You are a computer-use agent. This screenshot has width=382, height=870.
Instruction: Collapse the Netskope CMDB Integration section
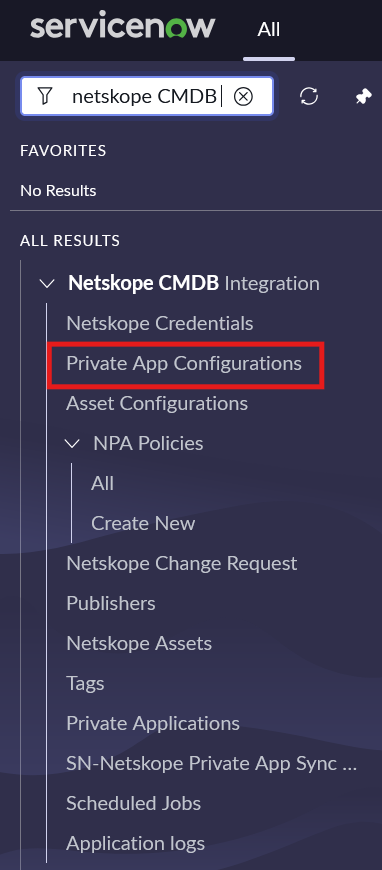(x=48, y=284)
